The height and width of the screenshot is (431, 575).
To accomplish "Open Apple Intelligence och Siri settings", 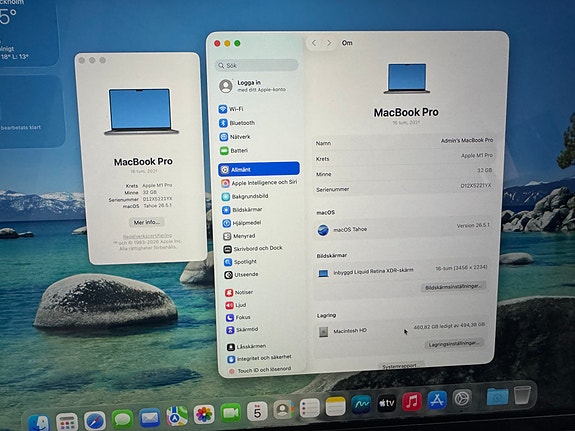I will click(x=260, y=183).
